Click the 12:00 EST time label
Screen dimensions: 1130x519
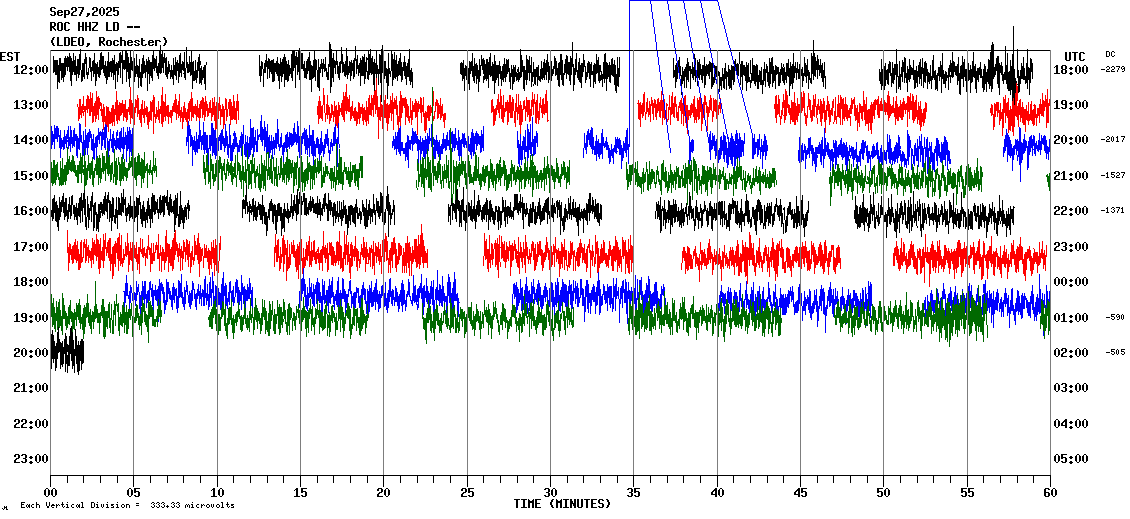[x=32, y=69]
